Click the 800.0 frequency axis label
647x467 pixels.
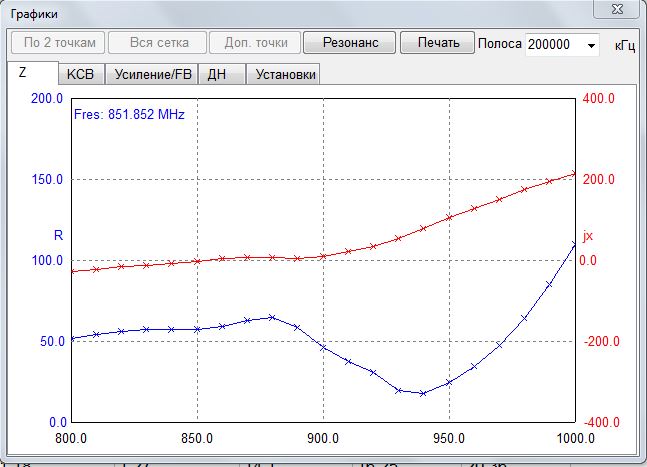[x=71, y=438]
